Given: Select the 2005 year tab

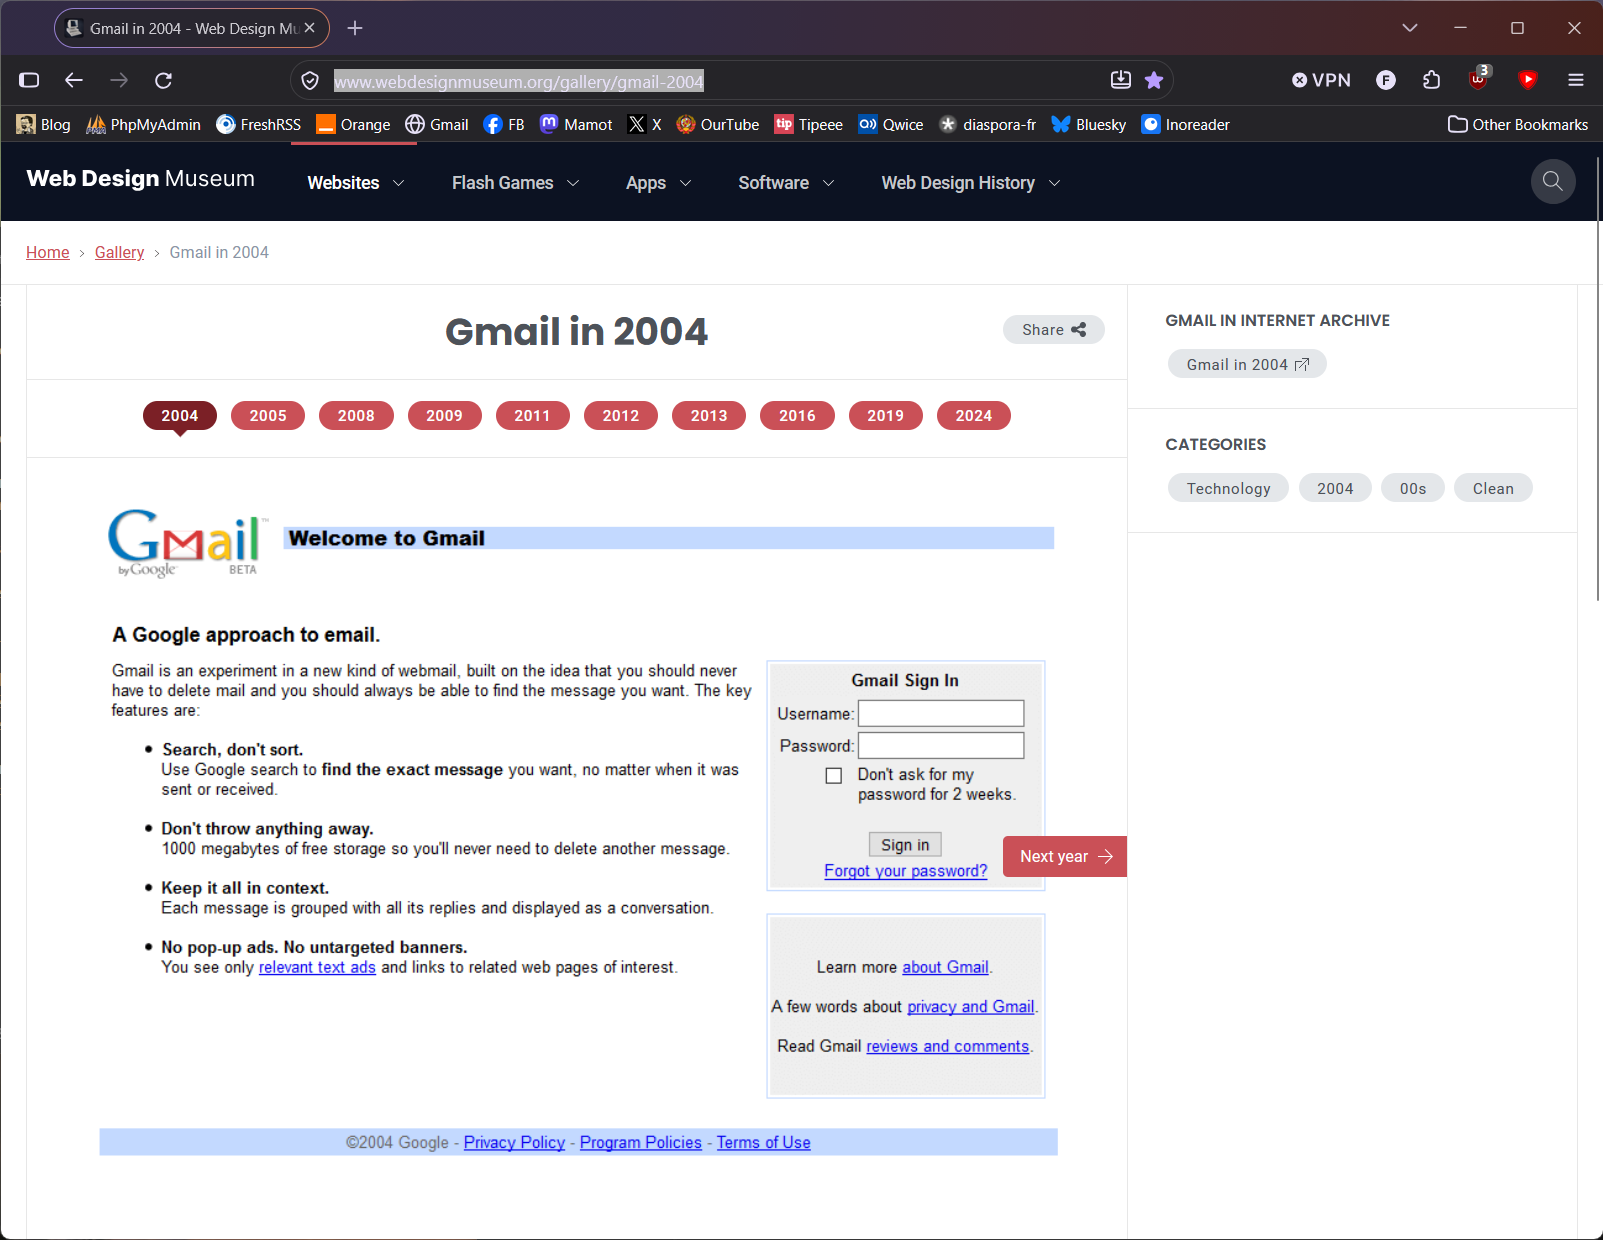Looking at the screenshot, I should [268, 416].
